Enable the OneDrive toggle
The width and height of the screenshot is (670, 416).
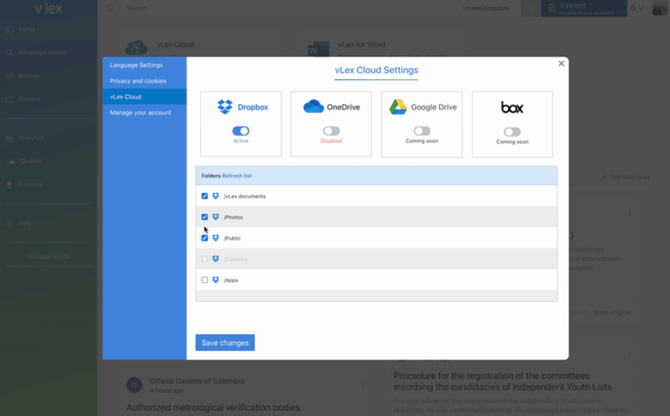(x=331, y=131)
